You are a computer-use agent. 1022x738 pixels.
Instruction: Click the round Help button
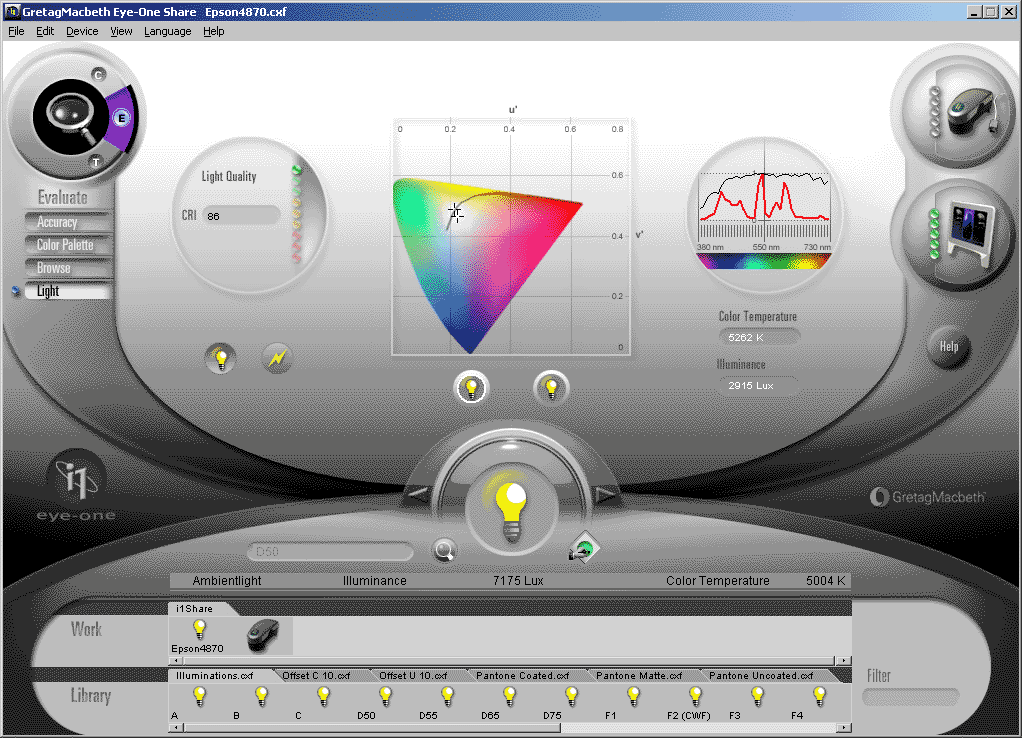(x=949, y=347)
